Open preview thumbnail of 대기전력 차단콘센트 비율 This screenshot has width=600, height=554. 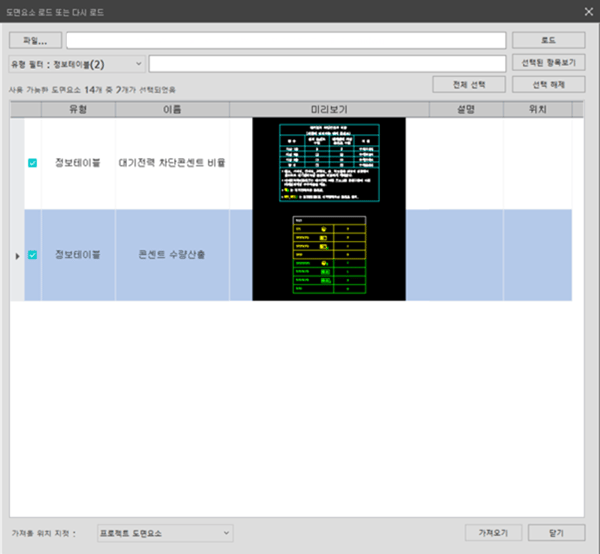click(329, 163)
